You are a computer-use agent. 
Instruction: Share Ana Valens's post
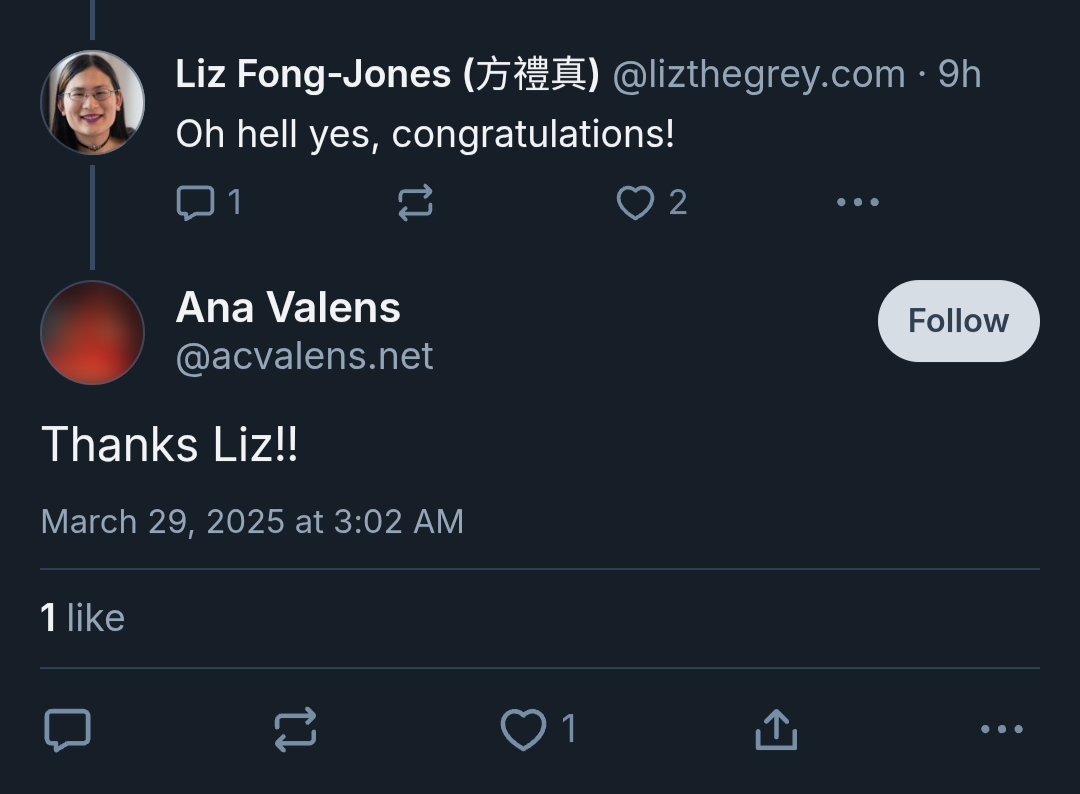point(776,730)
